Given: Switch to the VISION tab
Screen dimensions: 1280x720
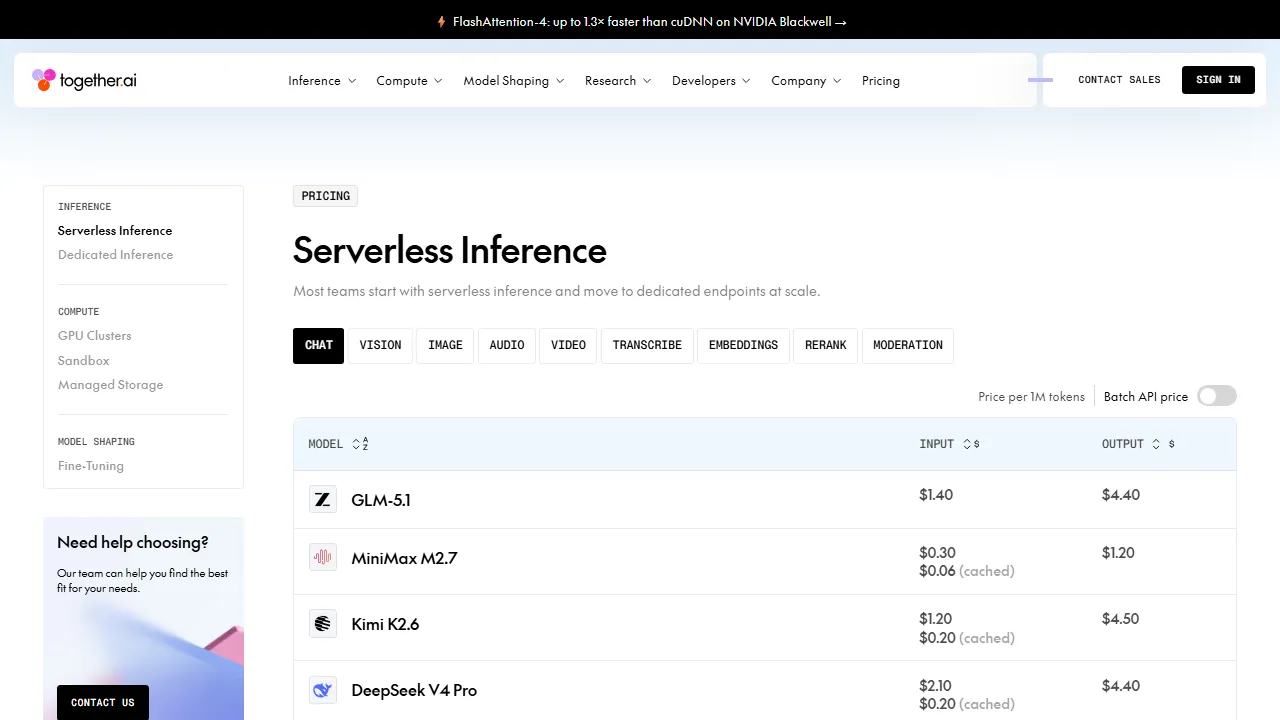Looking at the screenshot, I should [380, 345].
